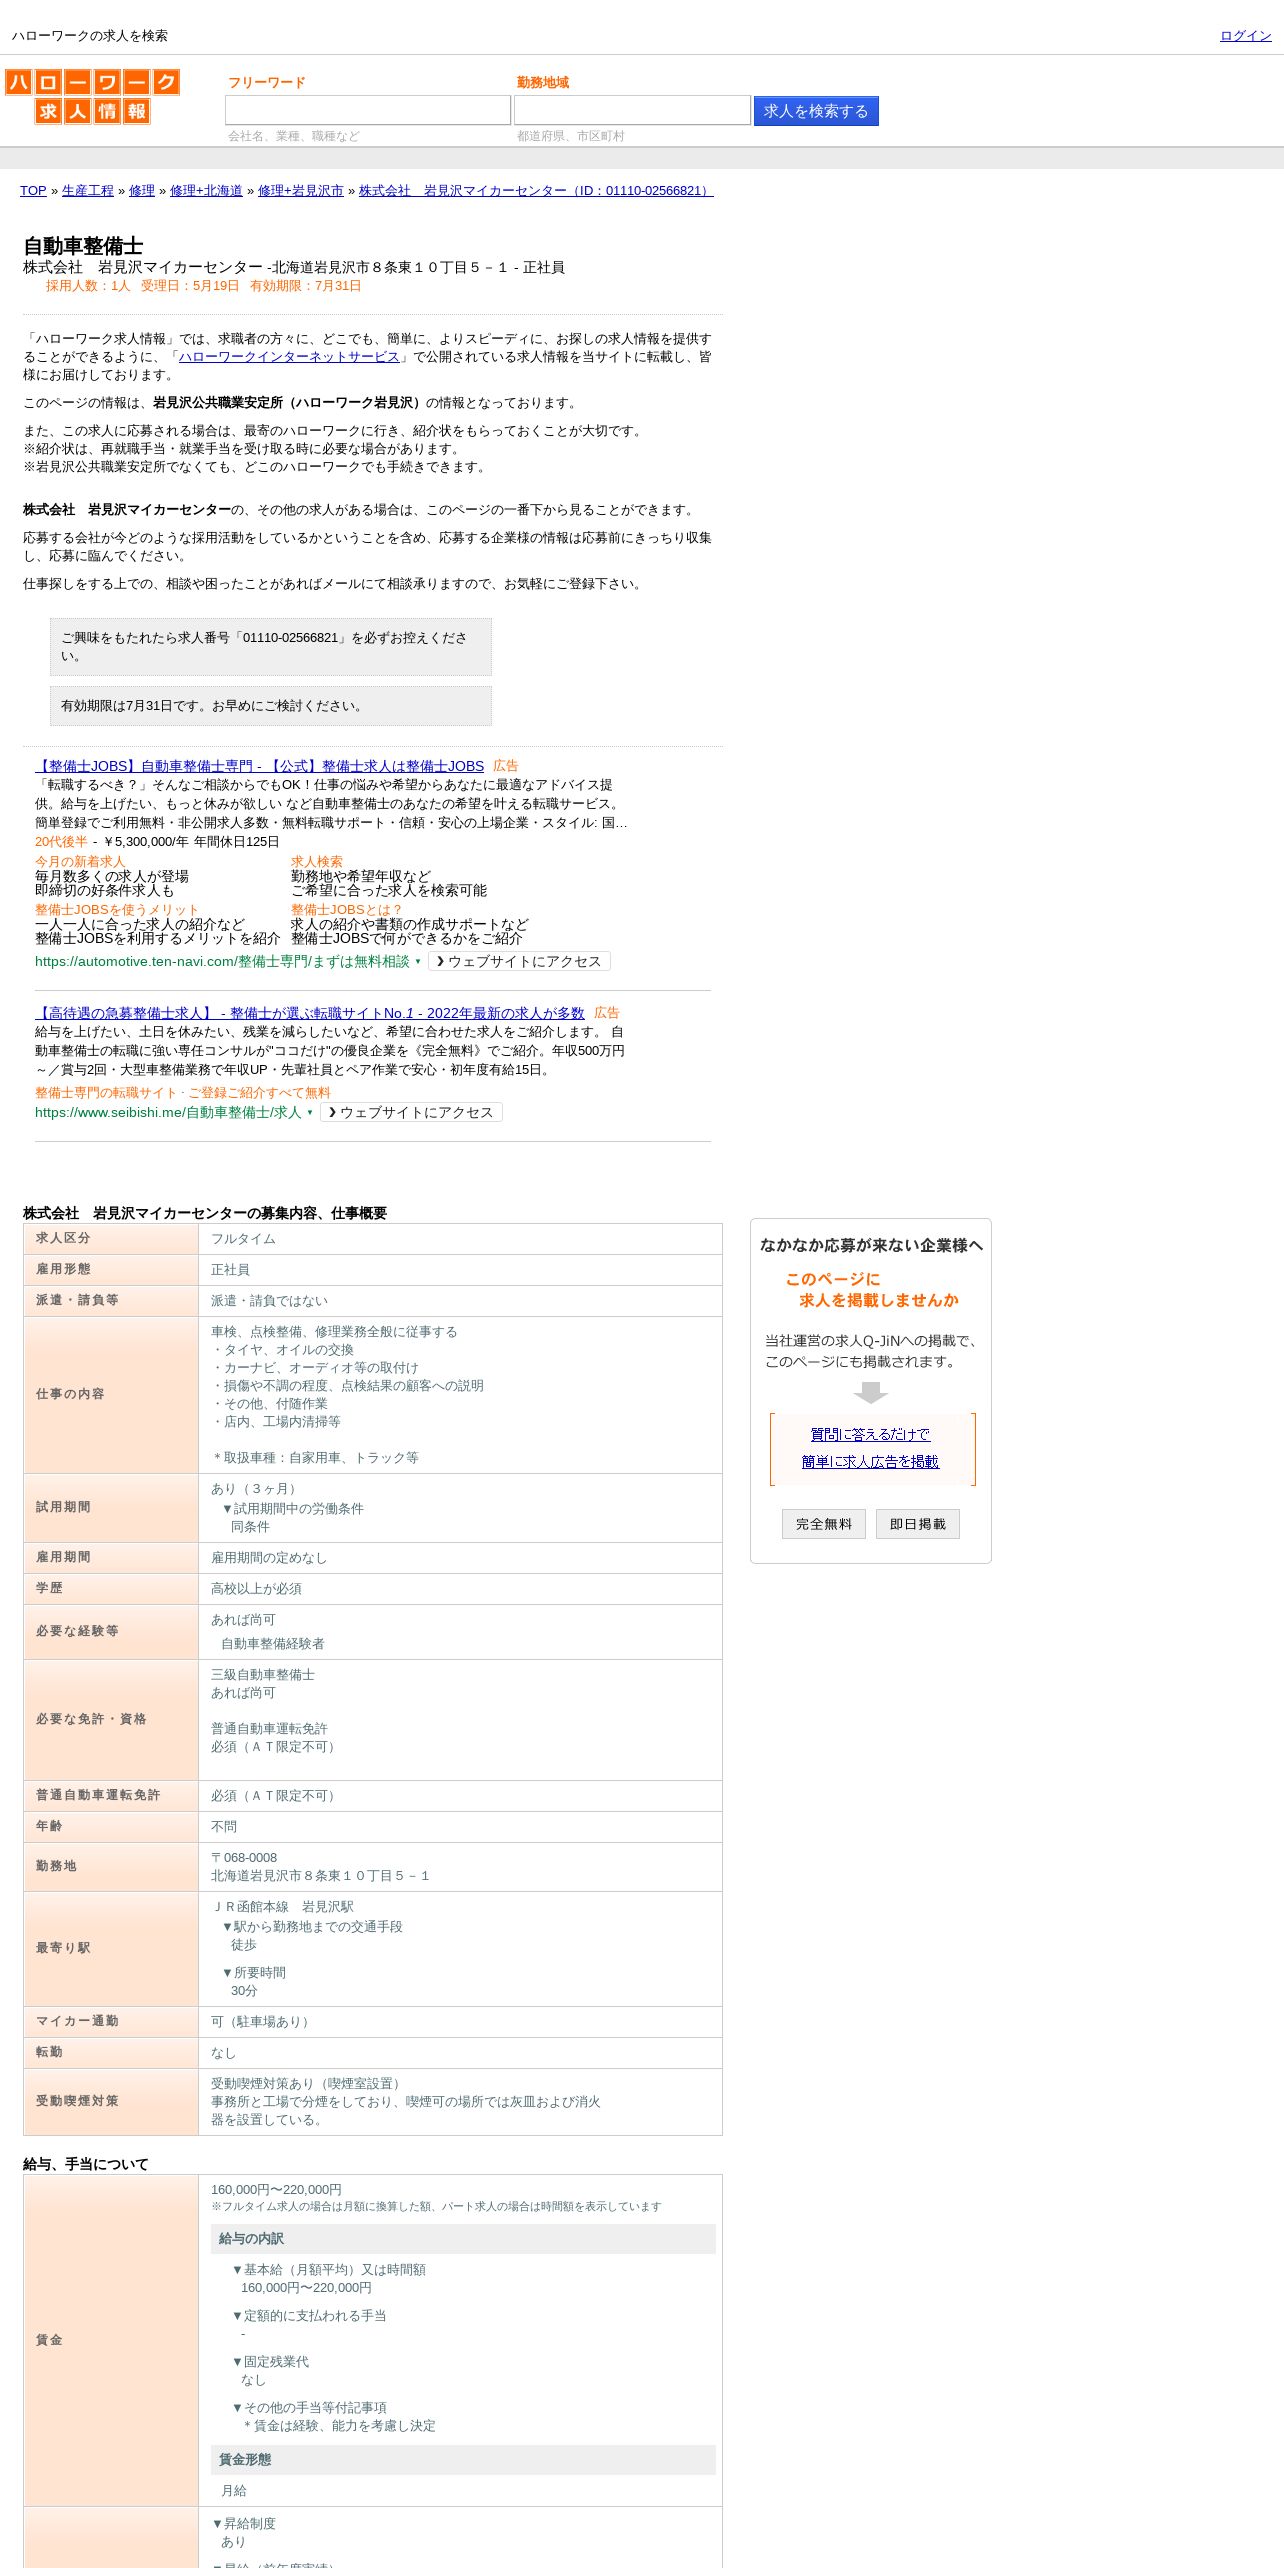Open 修理+北海道 breadcrumb link
The image size is (1284, 2568).
(206, 191)
